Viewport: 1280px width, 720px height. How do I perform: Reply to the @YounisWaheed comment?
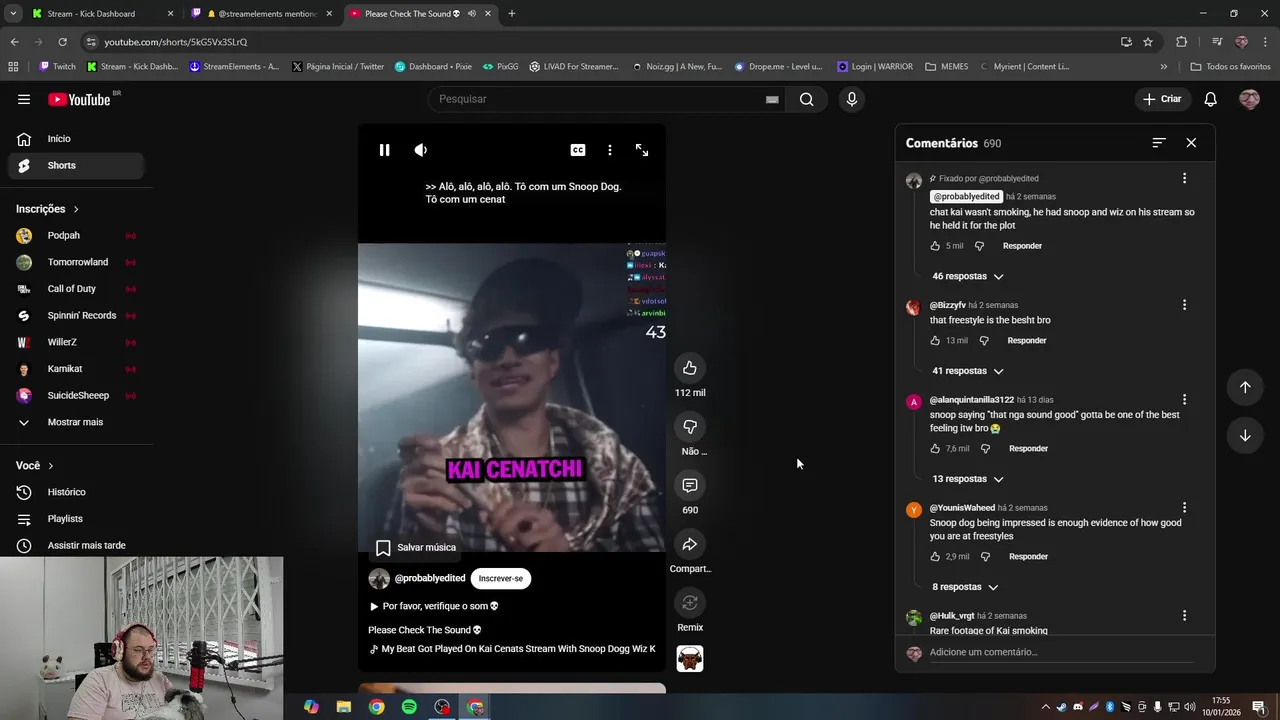1028,557
